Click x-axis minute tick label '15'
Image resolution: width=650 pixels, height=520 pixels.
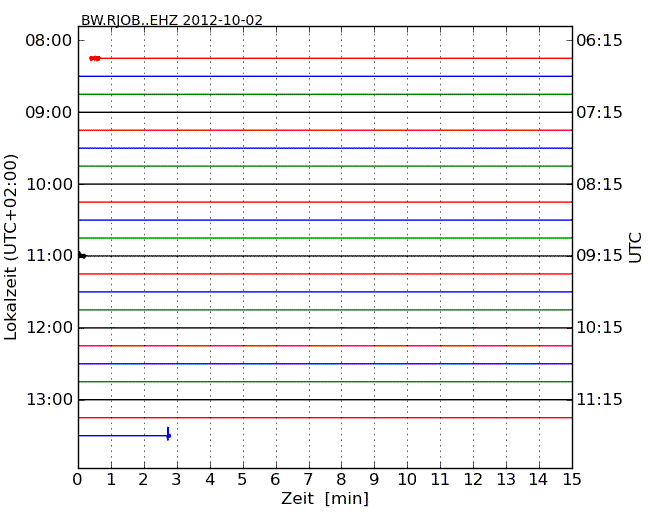coord(572,480)
